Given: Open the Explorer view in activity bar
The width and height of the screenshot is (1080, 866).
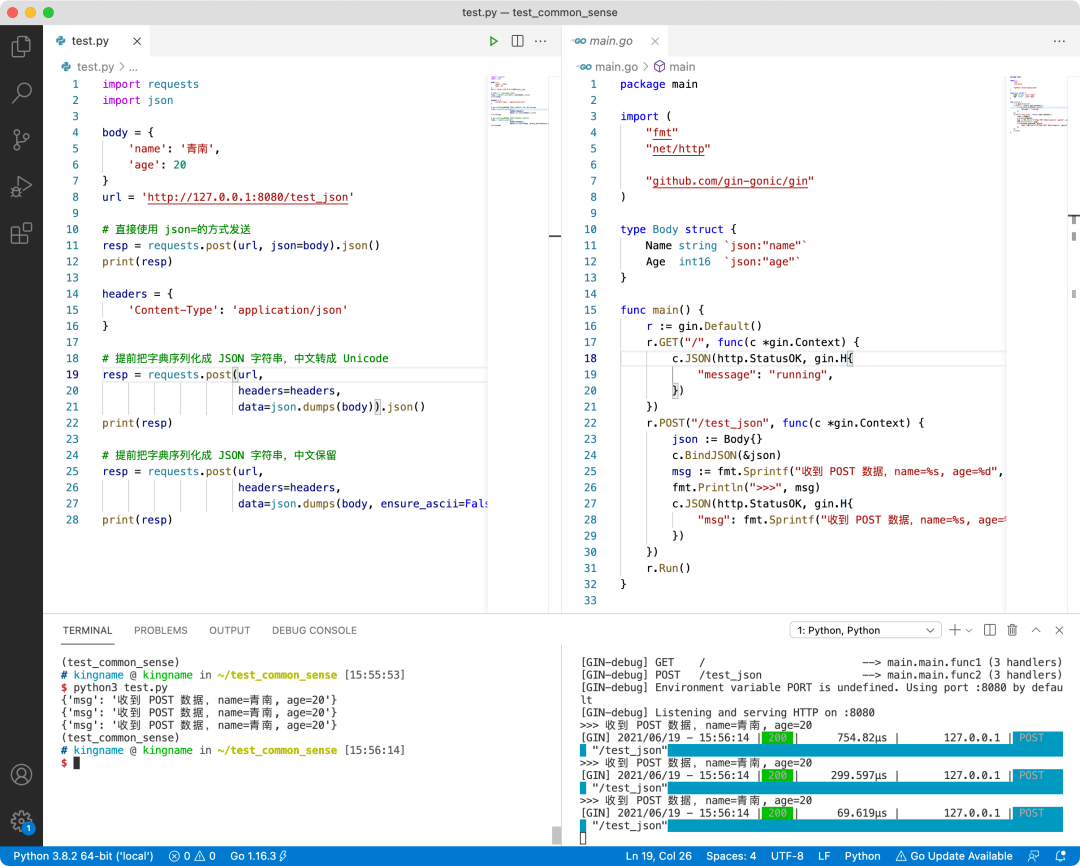Looking at the screenshot, I should click(x=21, y=46).
